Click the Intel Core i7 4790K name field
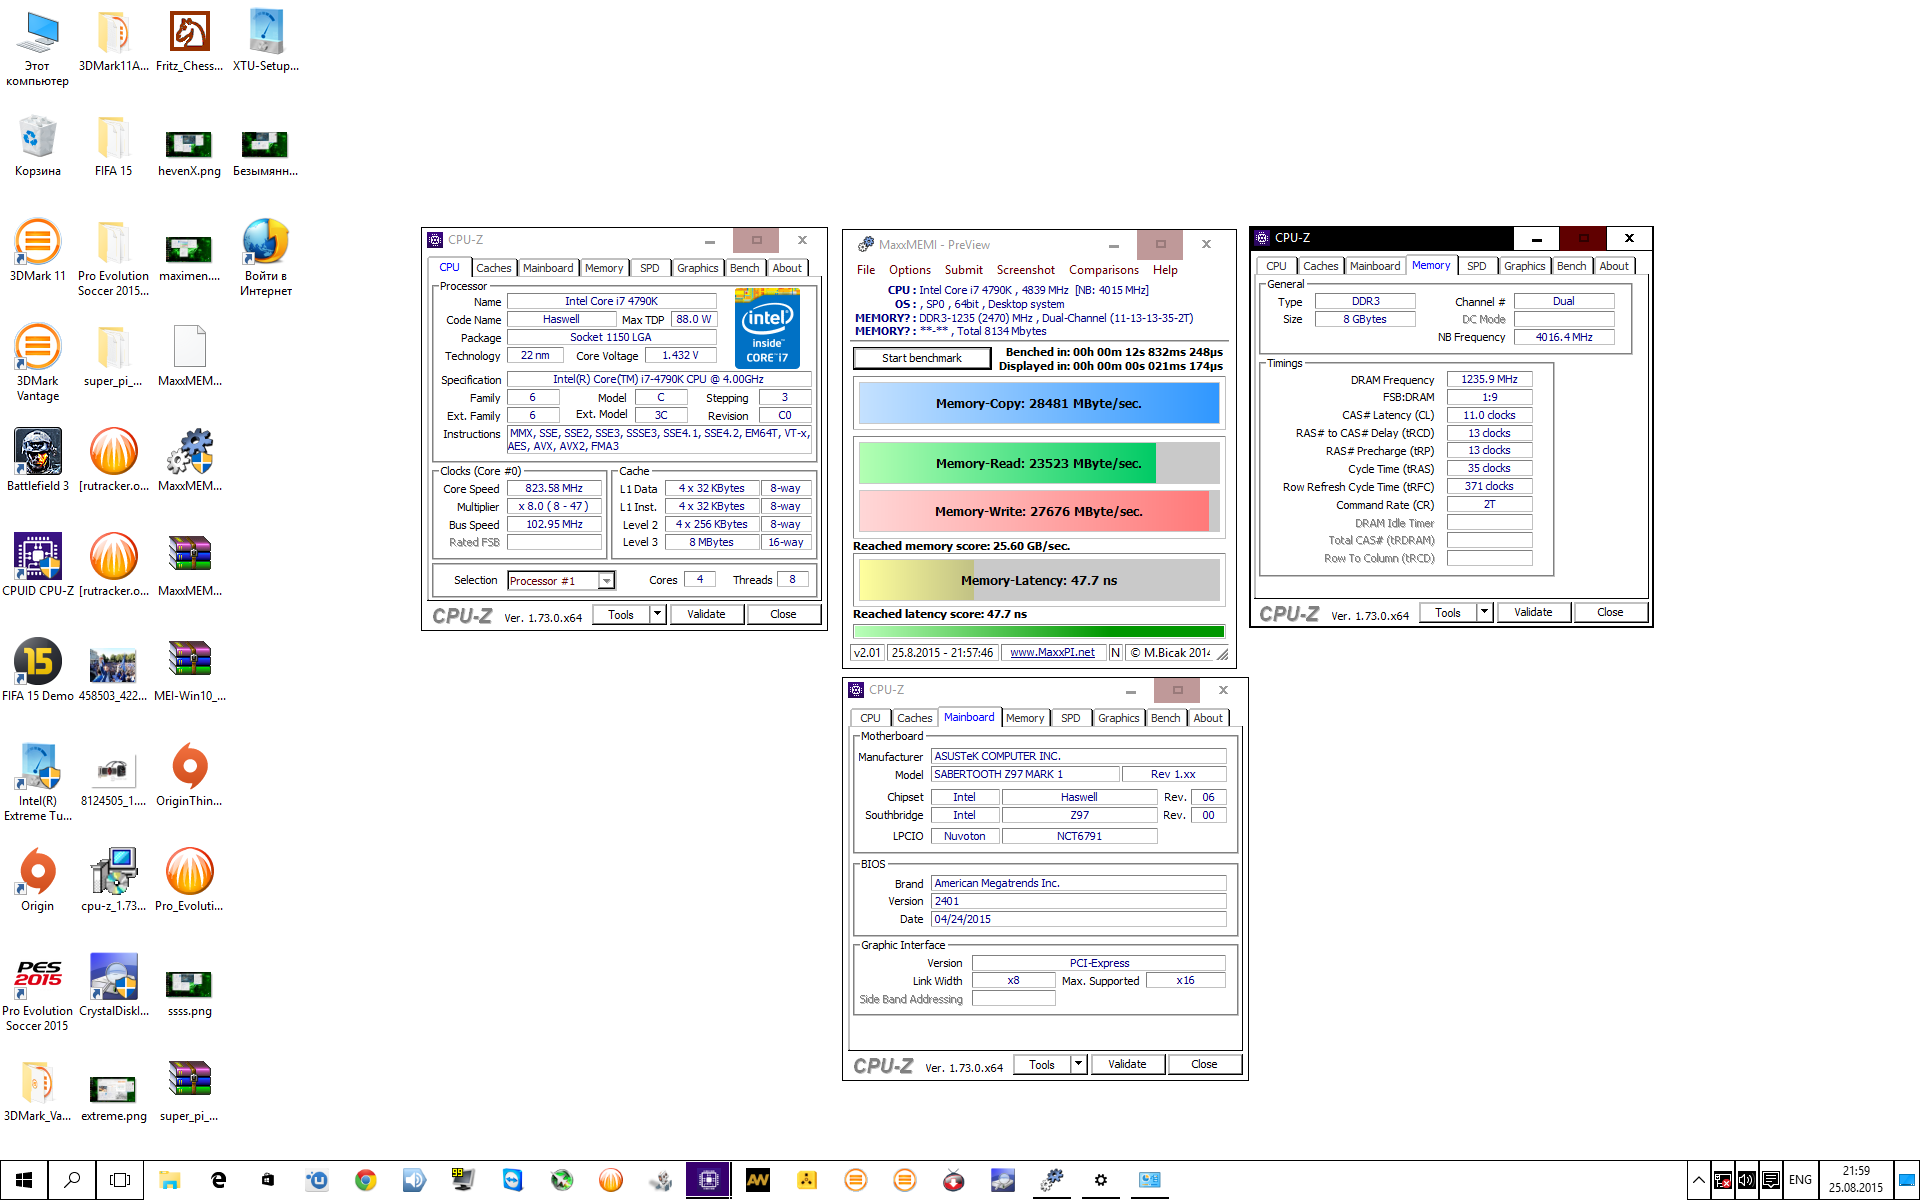 (611, 301)
